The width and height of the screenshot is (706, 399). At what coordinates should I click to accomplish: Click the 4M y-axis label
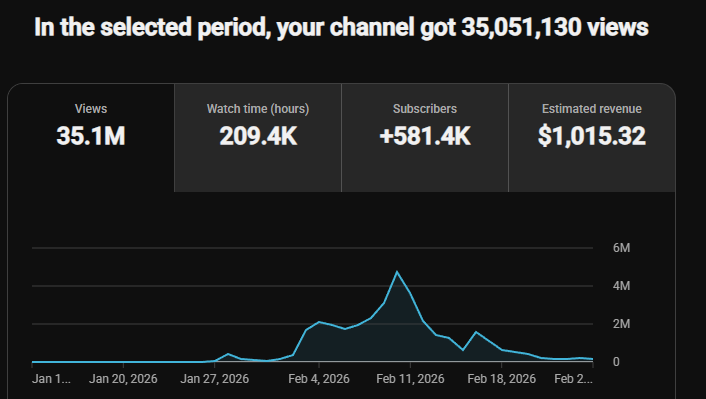[x=621, y=286]
